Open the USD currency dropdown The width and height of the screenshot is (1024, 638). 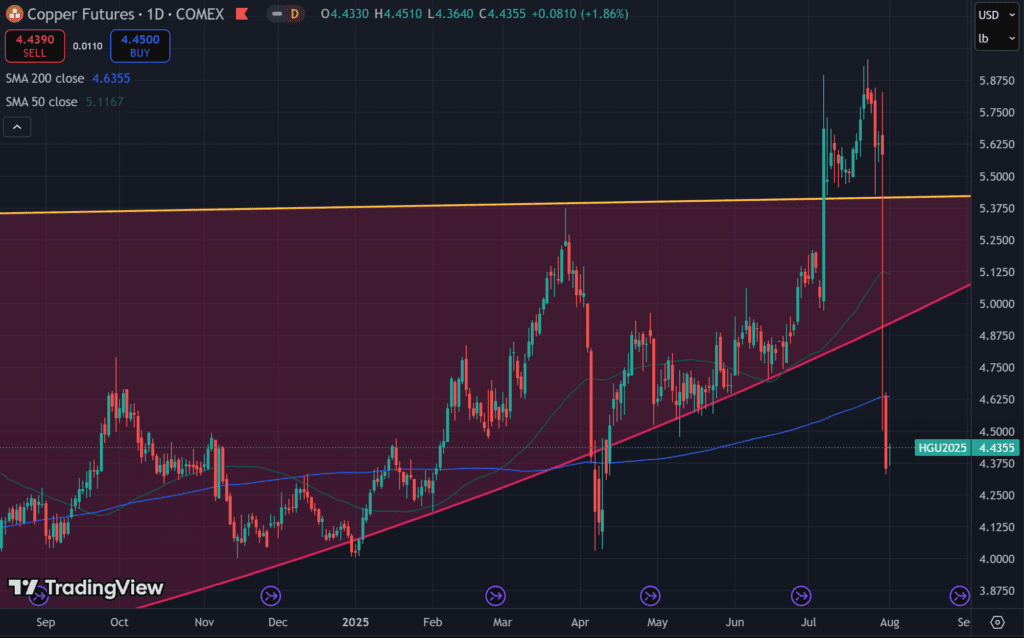click(x=995, y=15)
